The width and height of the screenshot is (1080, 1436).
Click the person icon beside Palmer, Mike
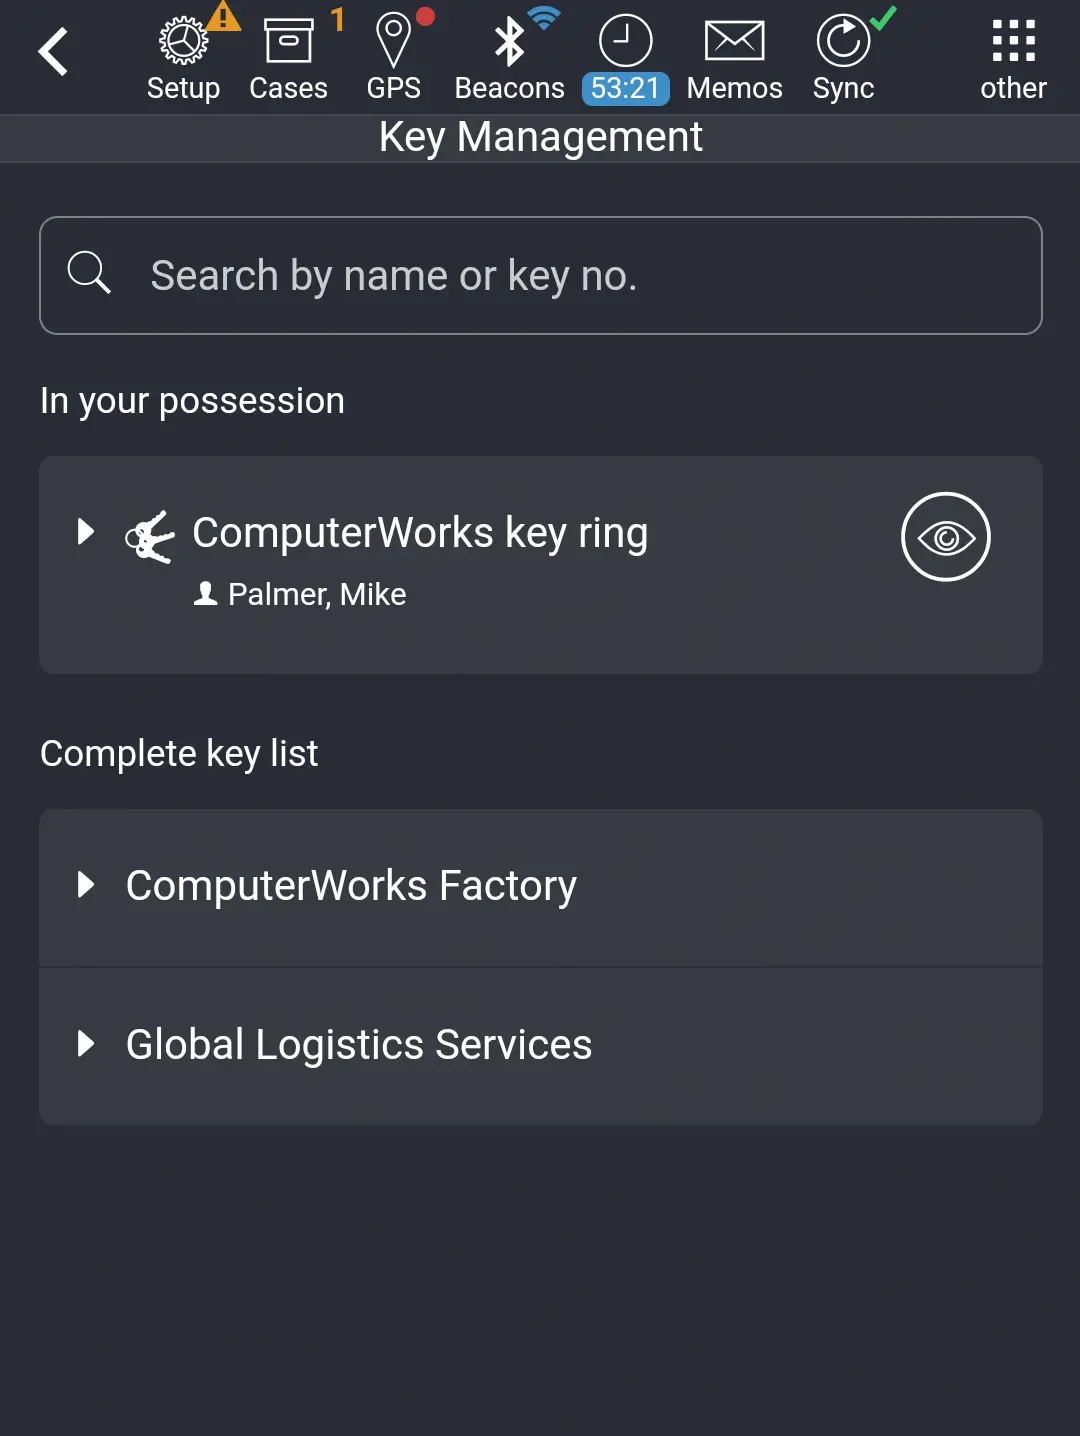(206, 593)
